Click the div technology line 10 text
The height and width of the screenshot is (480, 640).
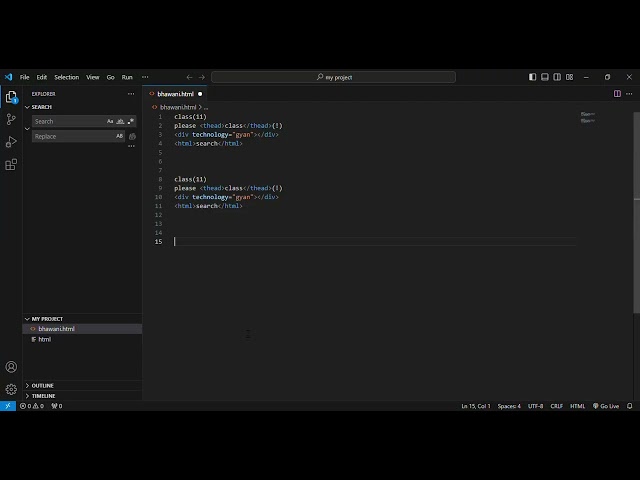[x=226, y=197]
